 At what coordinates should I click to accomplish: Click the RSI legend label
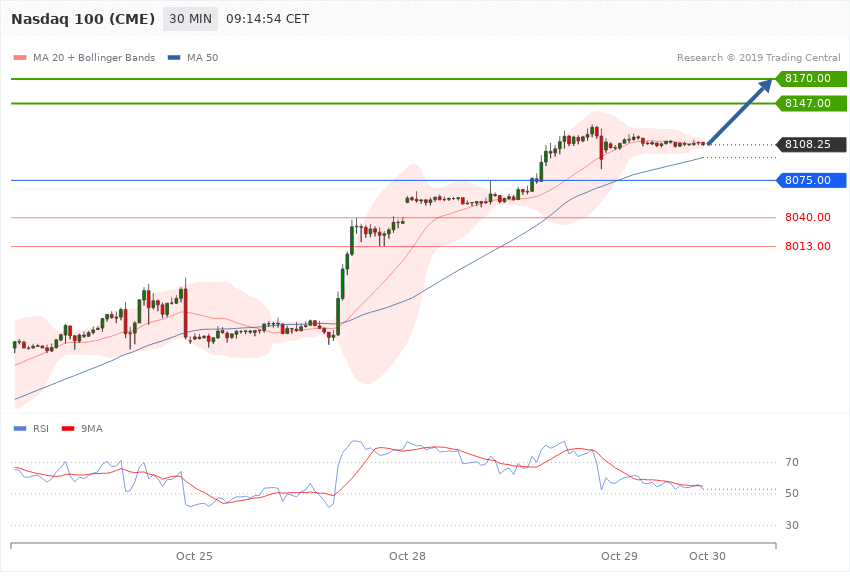(x=41, y=429)
